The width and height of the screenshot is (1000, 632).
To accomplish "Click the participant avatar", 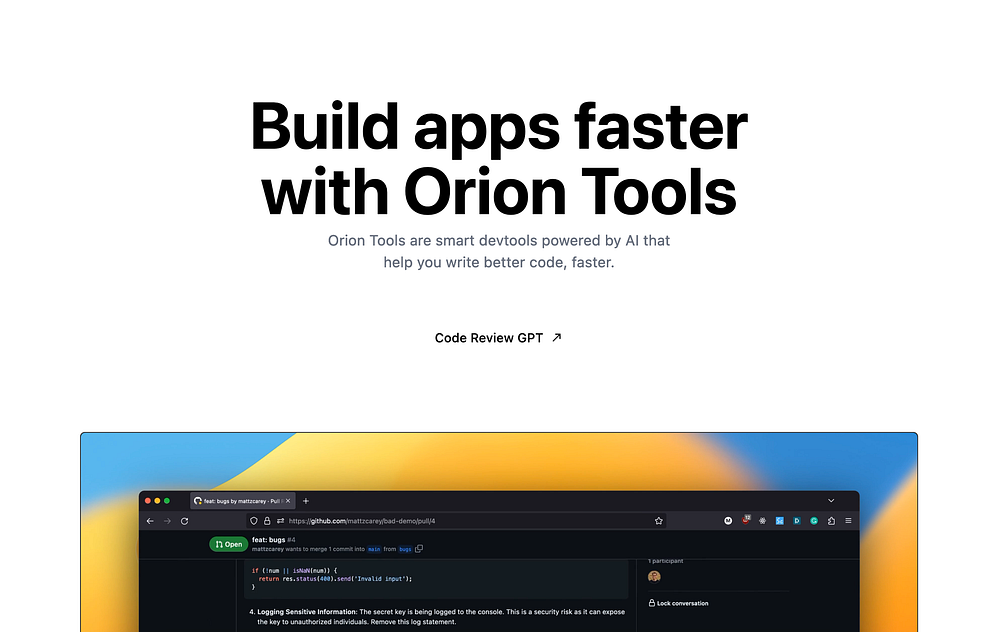I will 654,577.
